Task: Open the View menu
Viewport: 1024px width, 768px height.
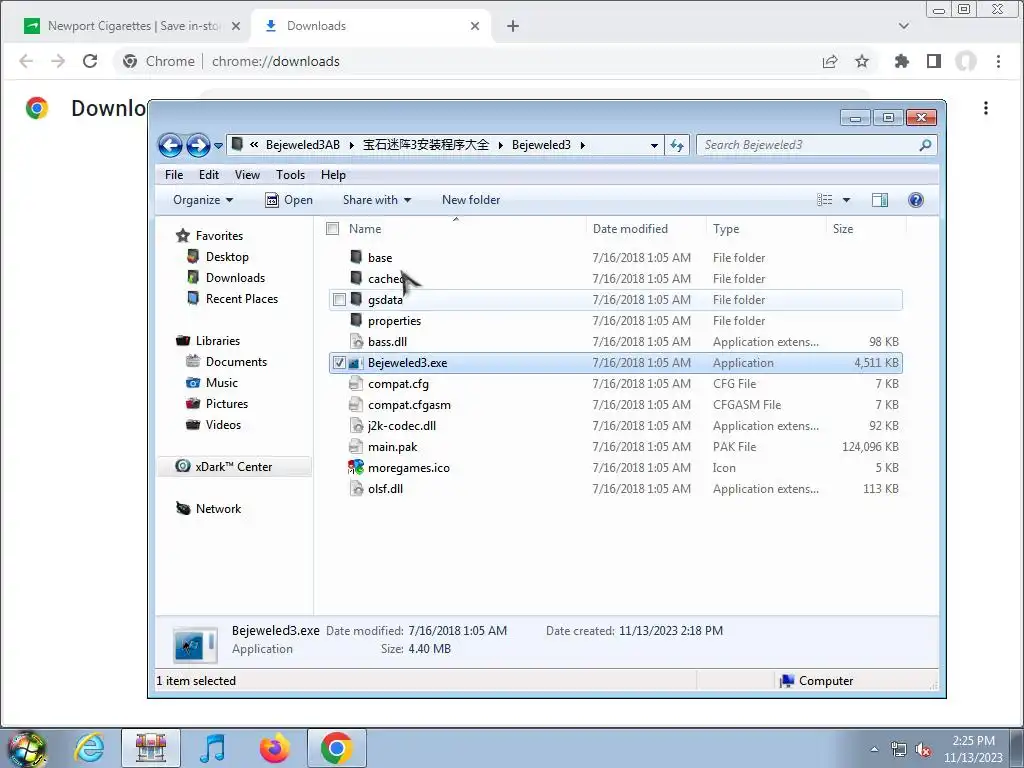Action: (x=248, y=175)
